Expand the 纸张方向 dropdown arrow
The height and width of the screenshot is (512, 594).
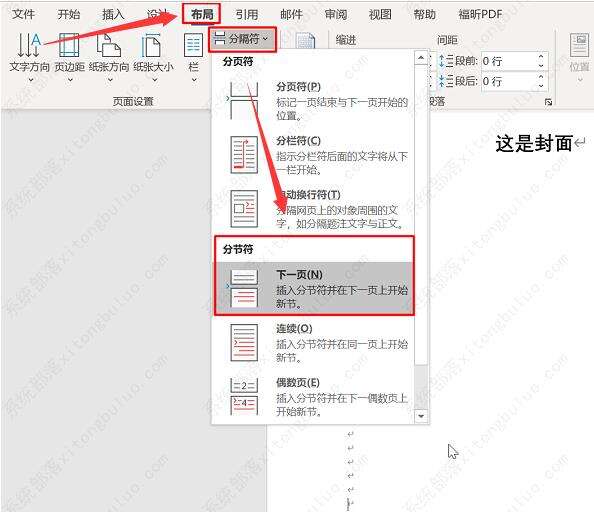click(110, 80)
